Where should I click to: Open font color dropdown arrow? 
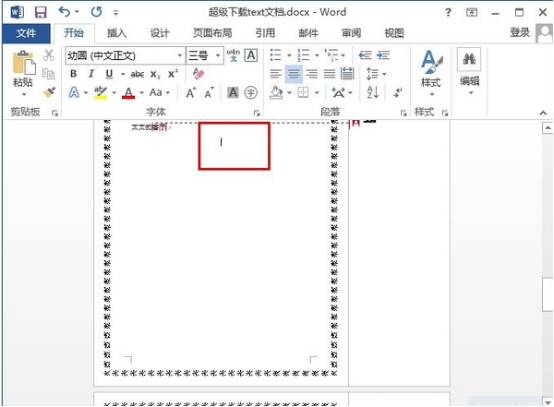142,93
